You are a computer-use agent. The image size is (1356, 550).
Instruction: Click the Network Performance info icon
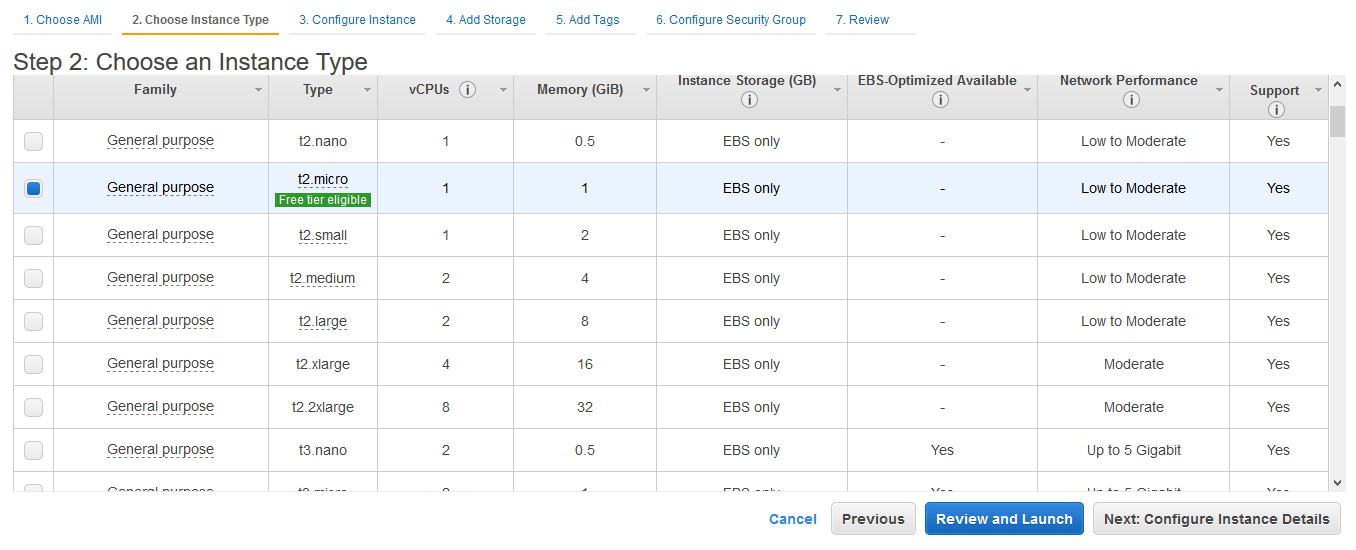(x=1131, y=100)
